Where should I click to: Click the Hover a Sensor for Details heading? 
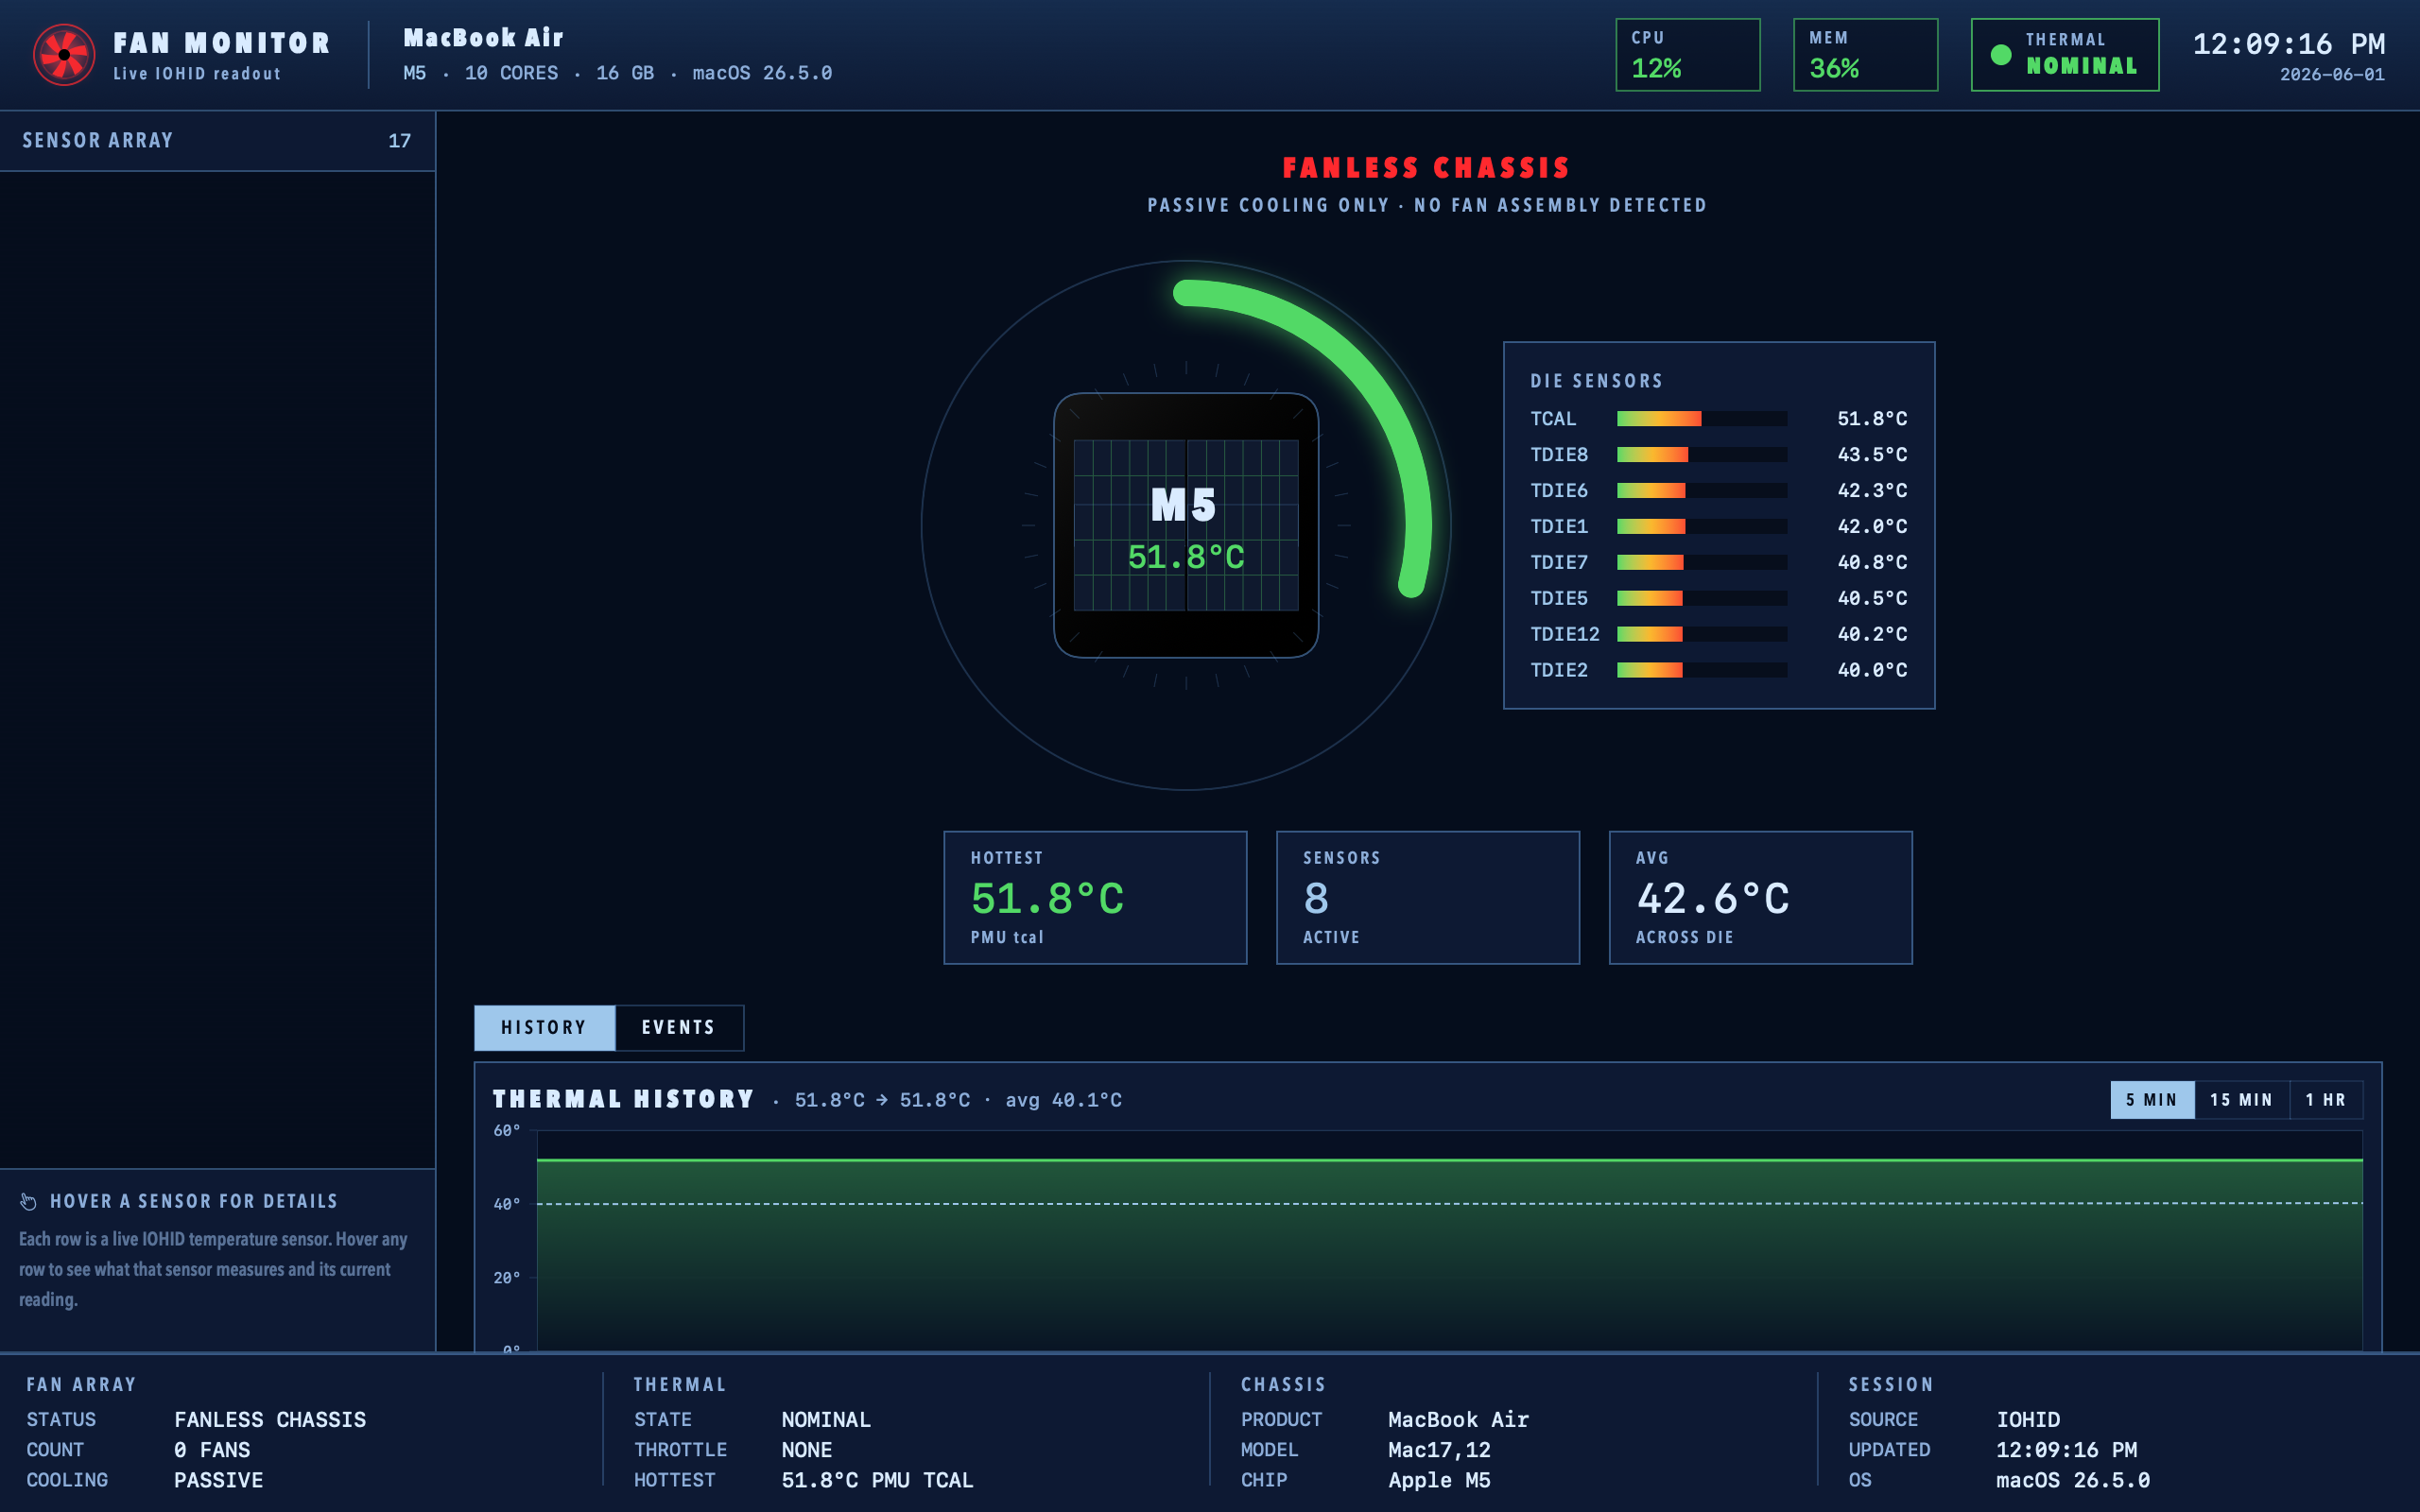click(194, 1201)
